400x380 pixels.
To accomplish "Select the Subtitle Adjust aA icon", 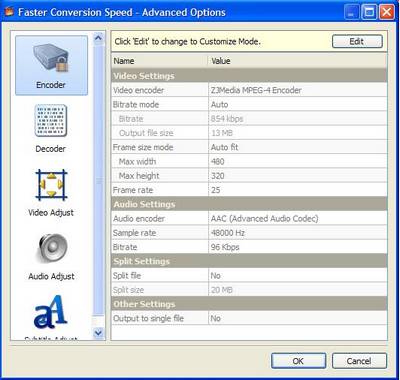I will (50, 312).
